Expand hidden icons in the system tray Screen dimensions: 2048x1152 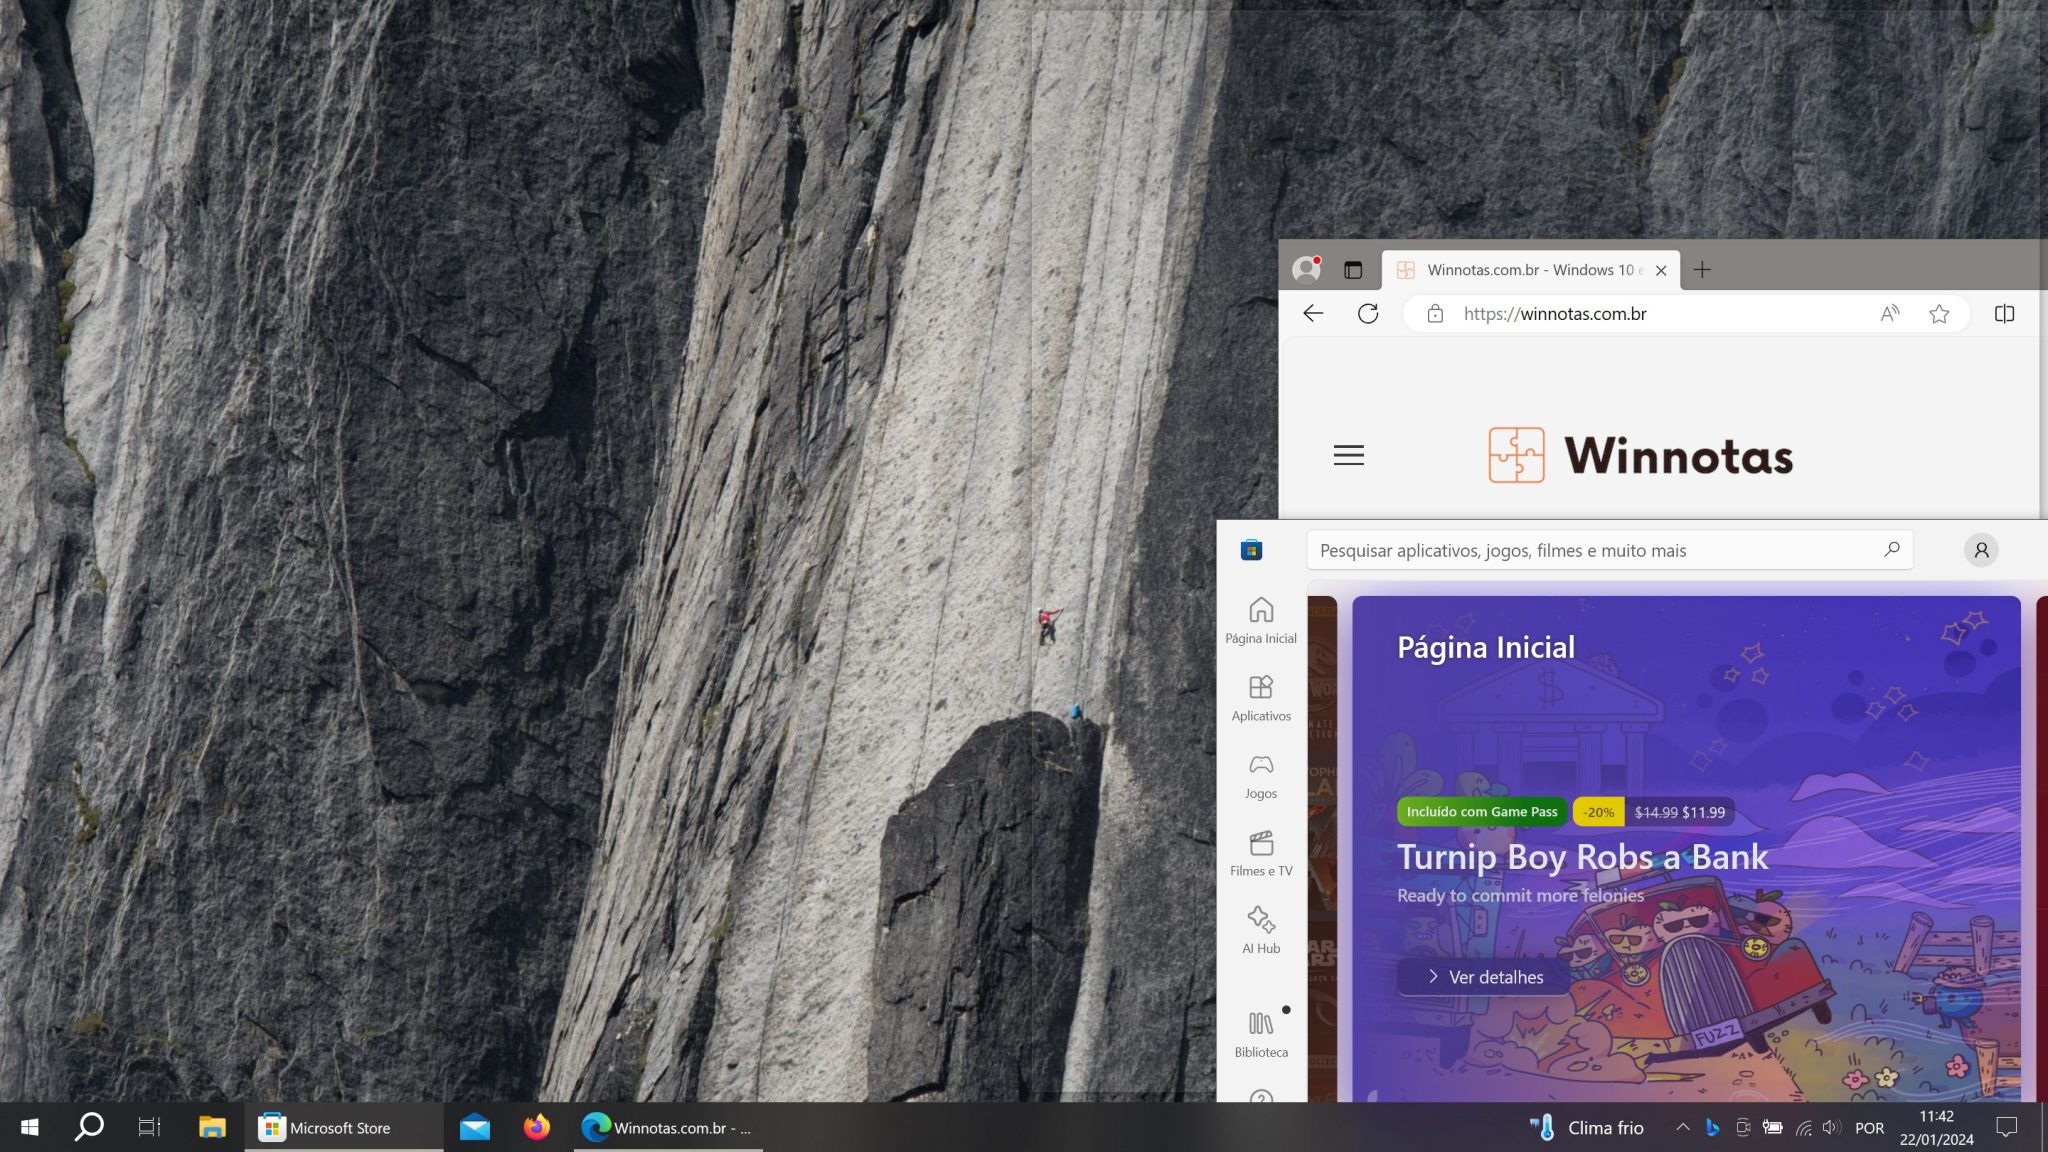[1683, 1127]
